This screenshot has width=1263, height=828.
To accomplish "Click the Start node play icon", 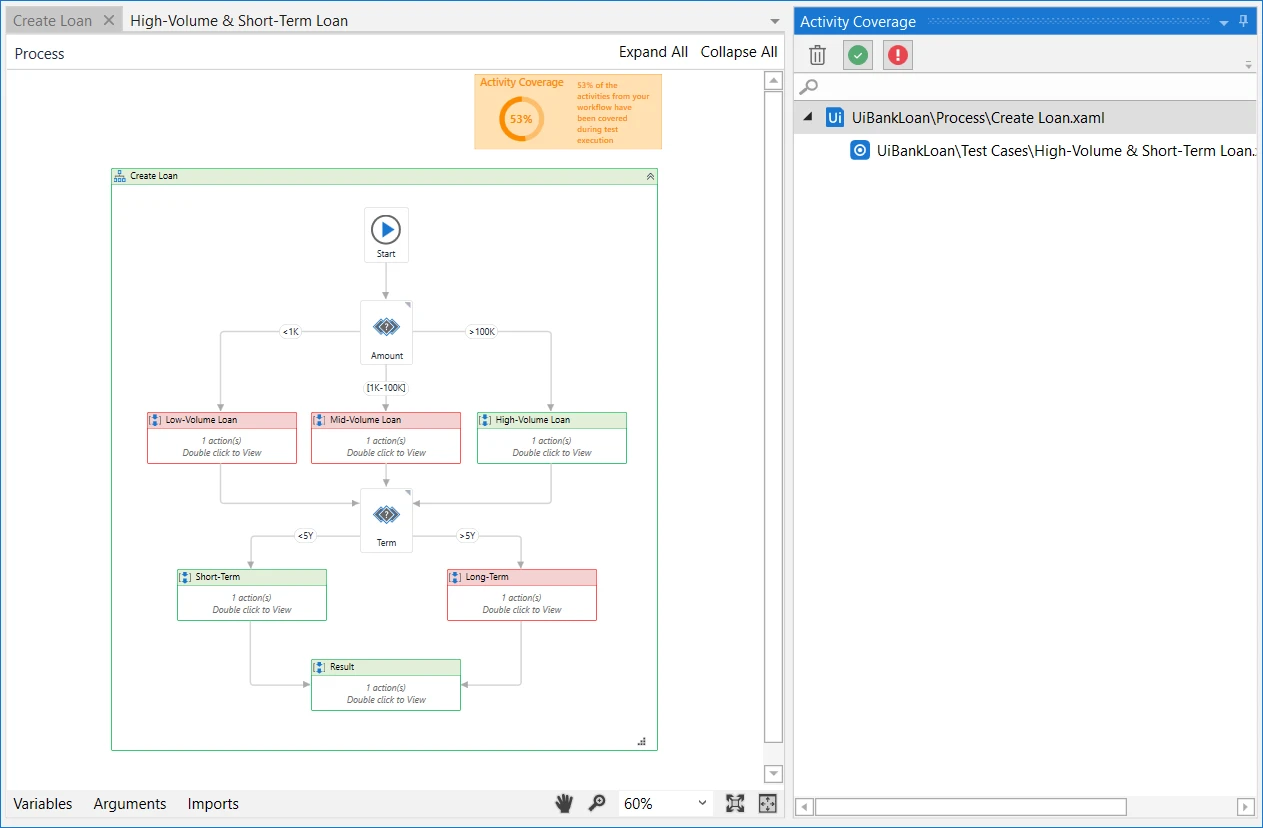I will click(x=386, y=230).
